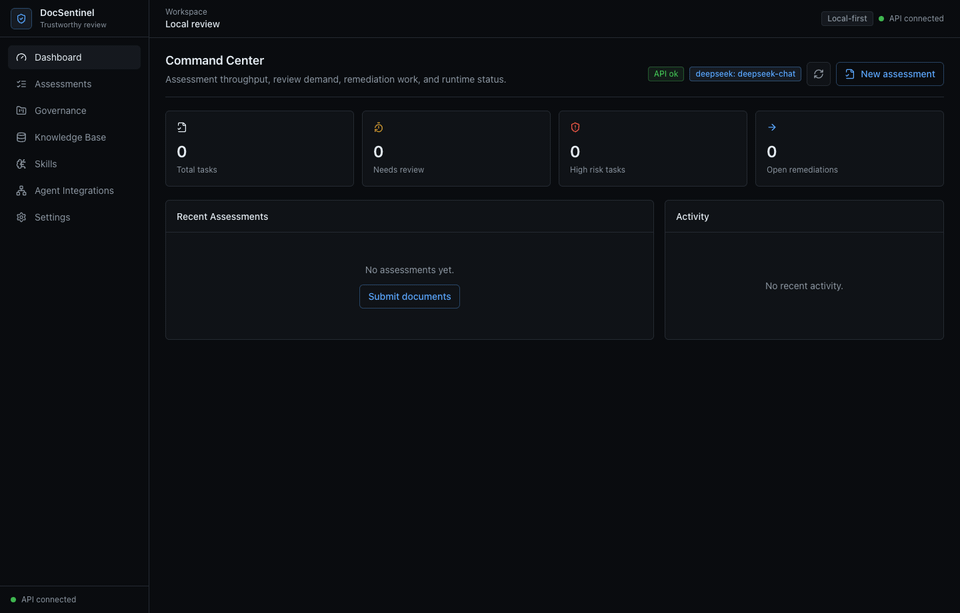Open Settings from the sidebar
The image size is (960, 613).
click(74, 217)
